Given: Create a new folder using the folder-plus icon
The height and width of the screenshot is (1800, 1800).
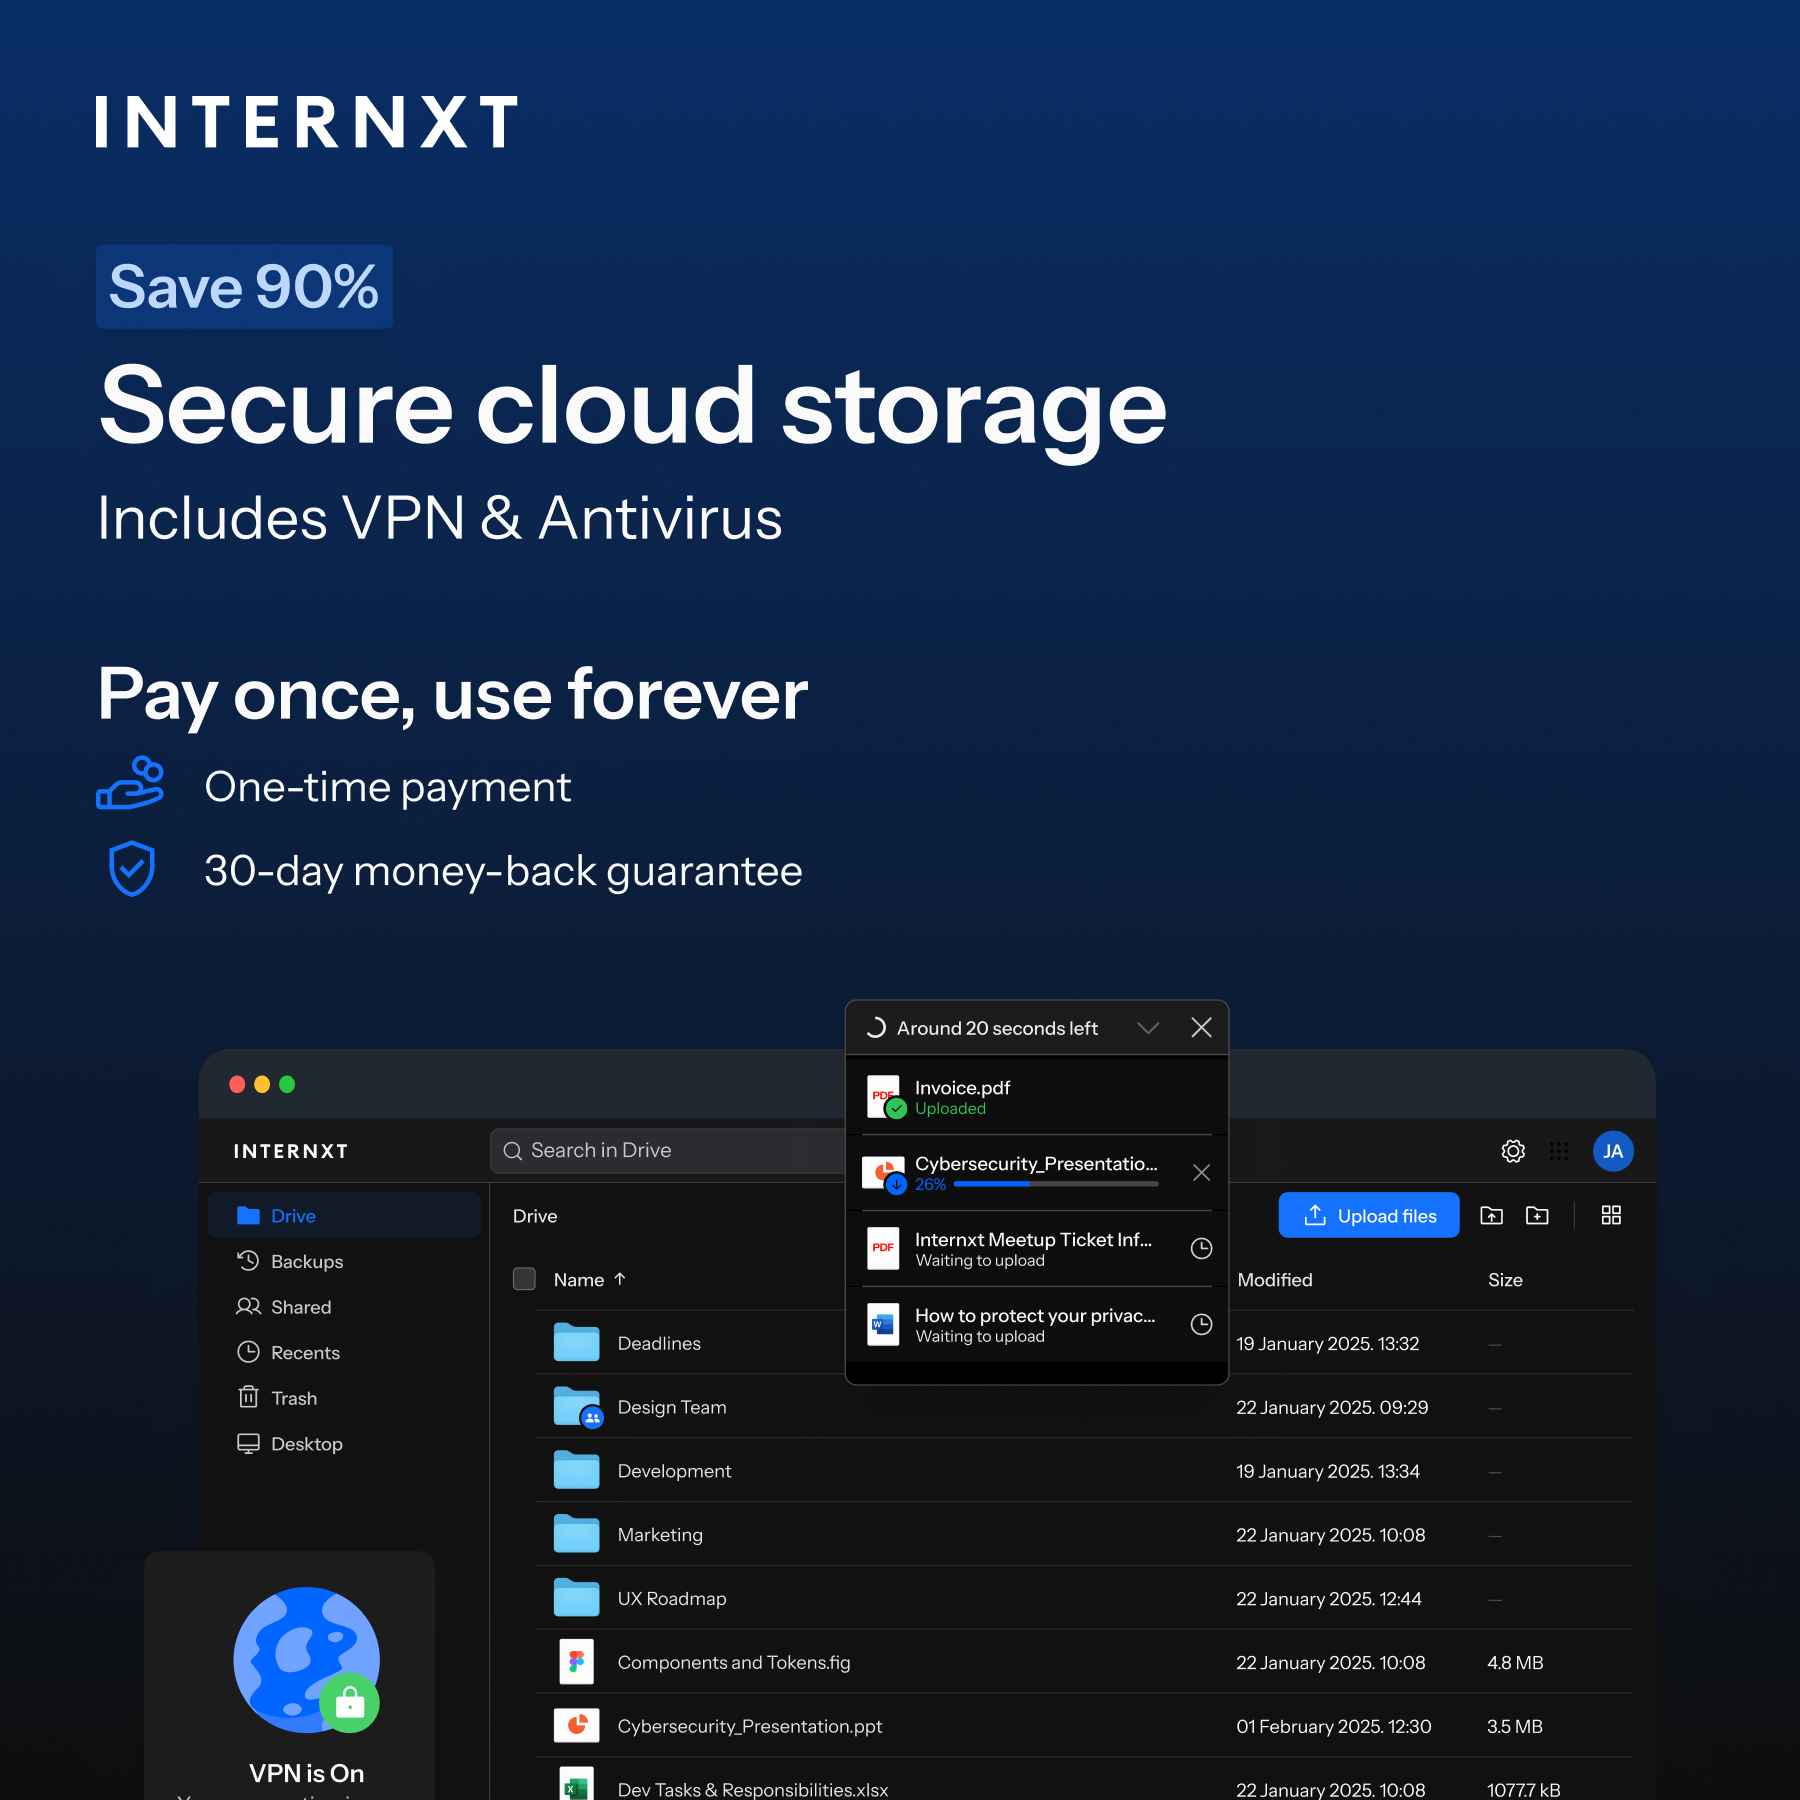Looking at the screenshot, I should pyautogui.click(x=1537, y=1215).
